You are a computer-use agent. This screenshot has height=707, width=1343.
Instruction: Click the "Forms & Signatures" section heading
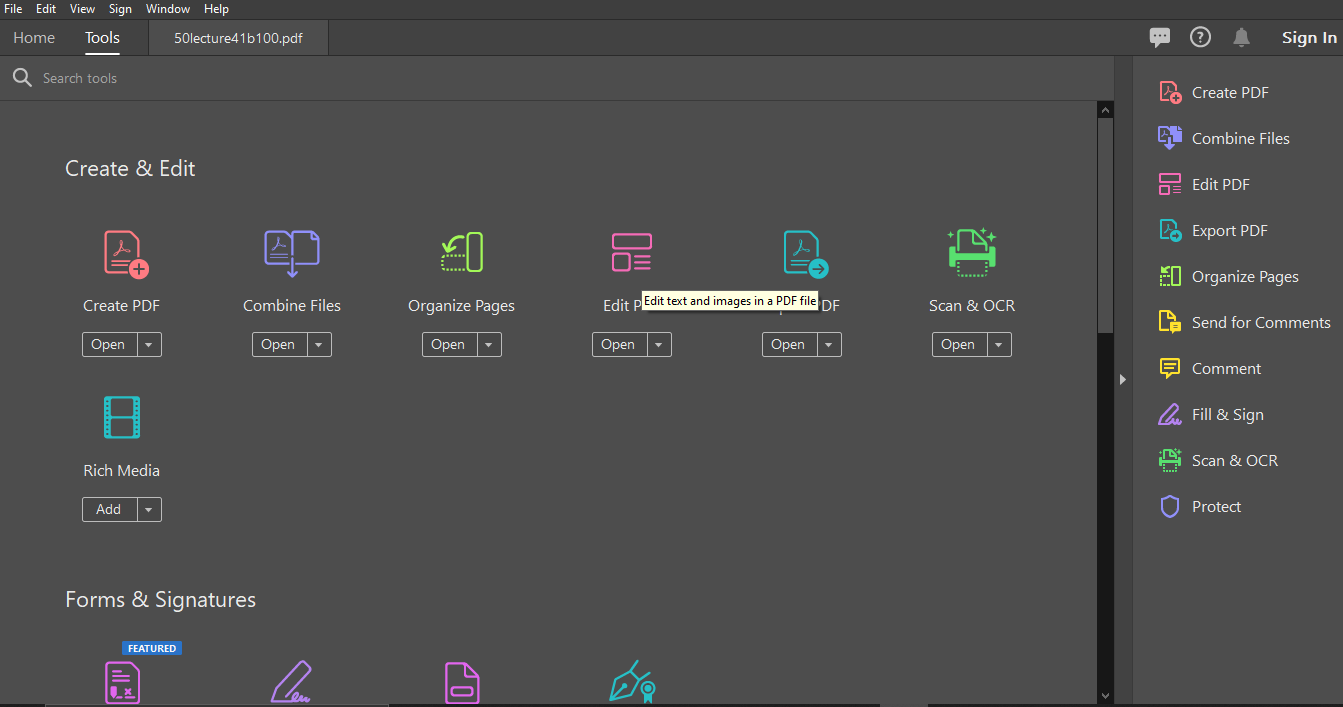pyautogui.click(x=160, y=599)
